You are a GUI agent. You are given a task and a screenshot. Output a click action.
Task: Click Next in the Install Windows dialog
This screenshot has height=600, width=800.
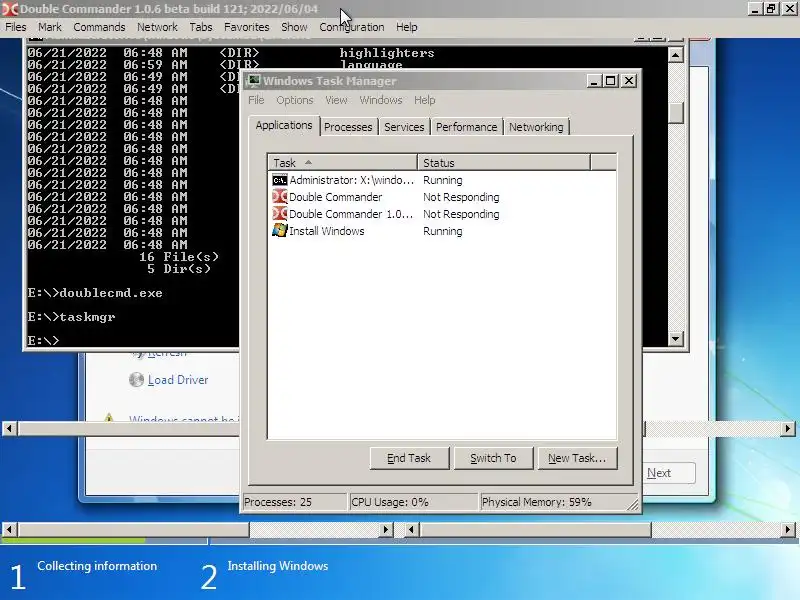668,473
